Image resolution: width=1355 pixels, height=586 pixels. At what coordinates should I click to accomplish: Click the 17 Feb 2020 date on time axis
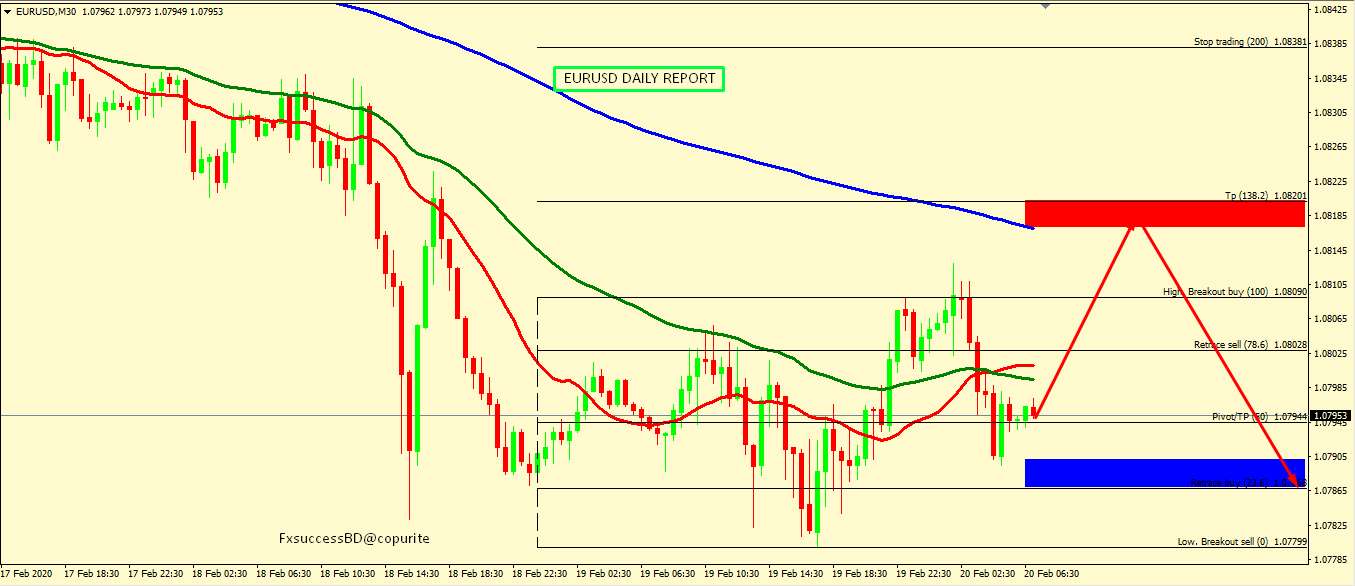point(28,575)
